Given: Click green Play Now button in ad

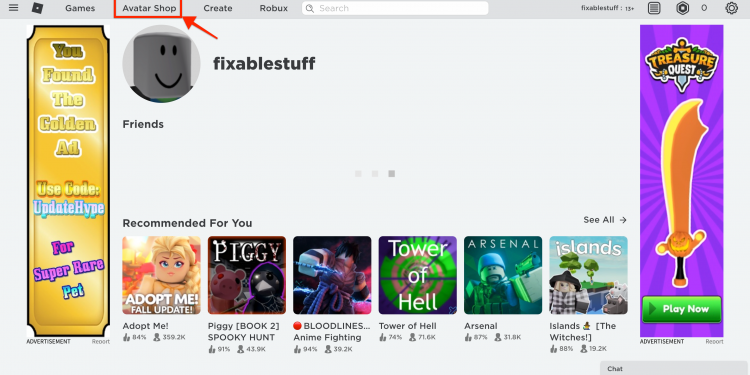Looking at the screenshot, I should pyautogui.click(x=682, y=309).
